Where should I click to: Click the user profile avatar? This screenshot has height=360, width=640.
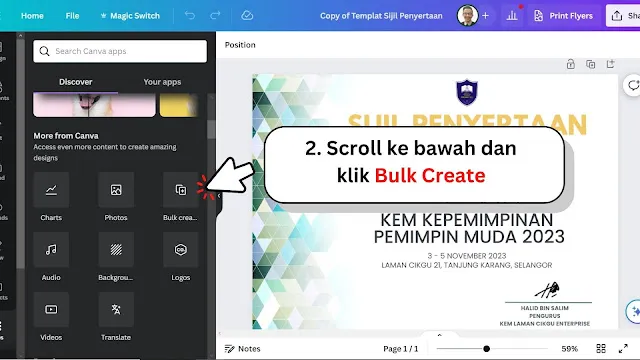468,16
